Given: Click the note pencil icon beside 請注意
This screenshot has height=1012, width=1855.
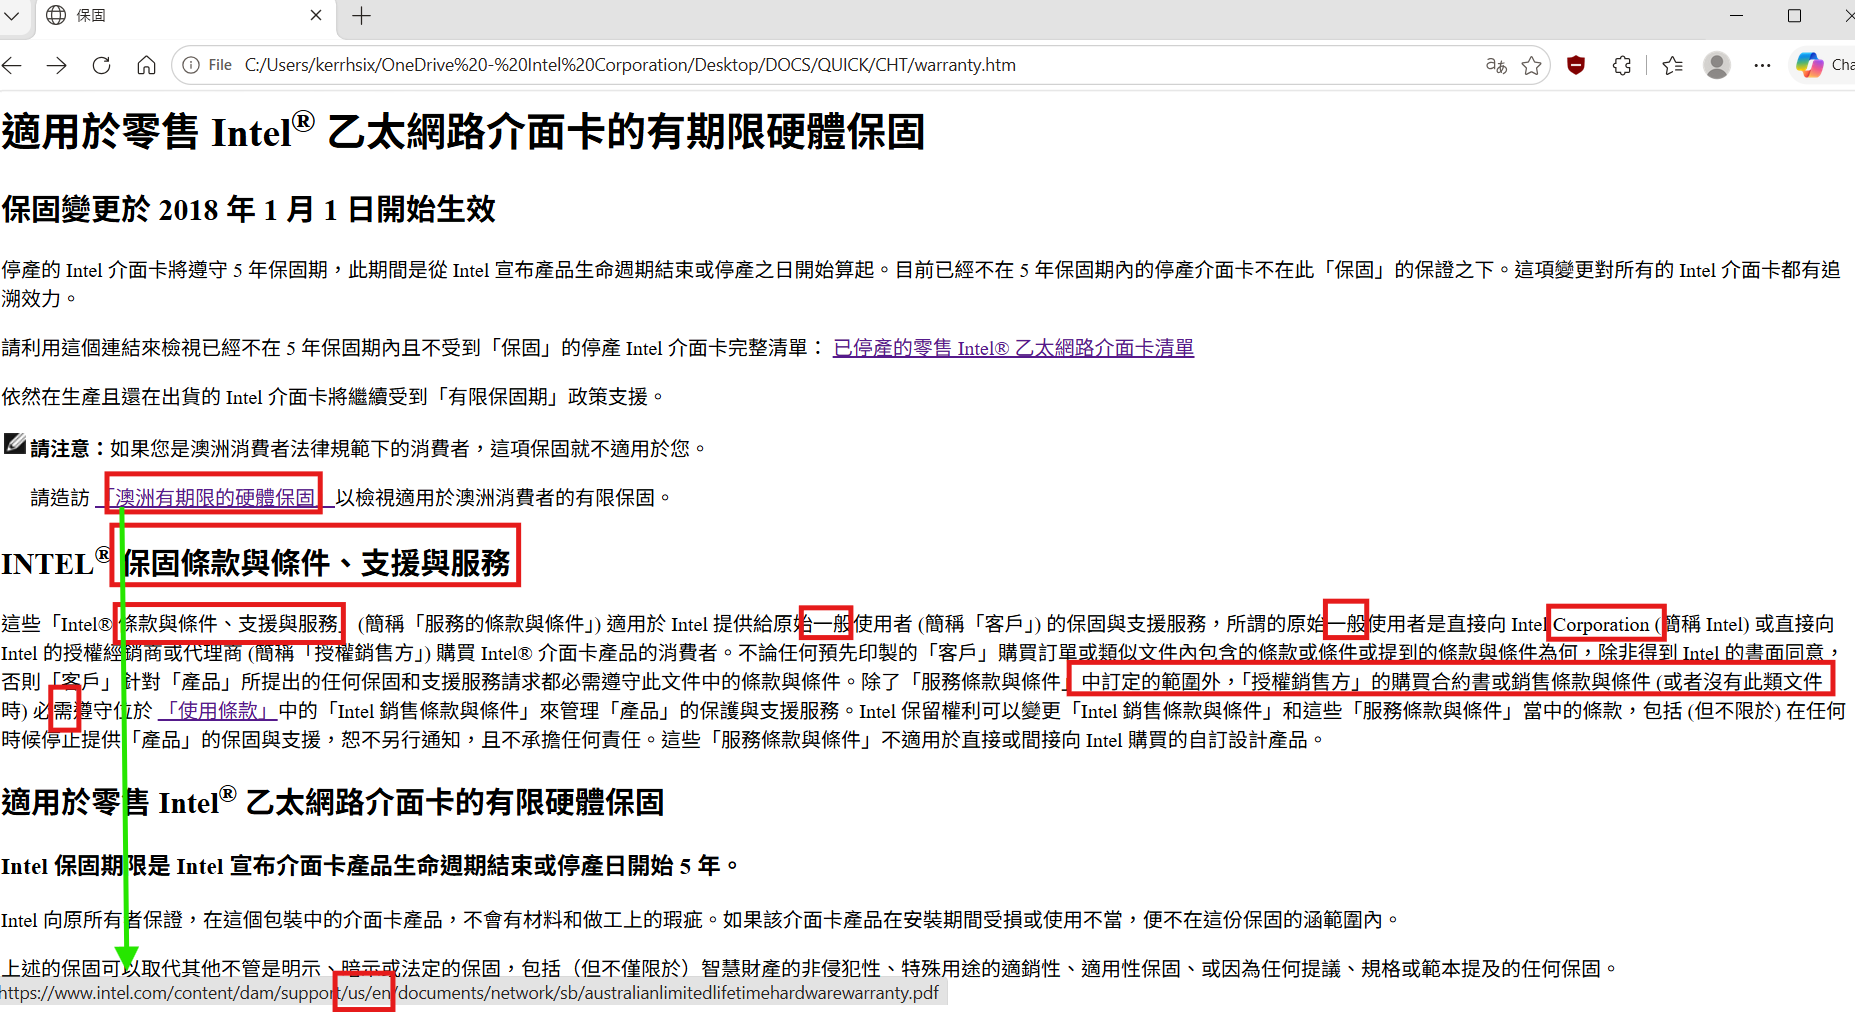Looking at the screenshot, I should 15,444.
